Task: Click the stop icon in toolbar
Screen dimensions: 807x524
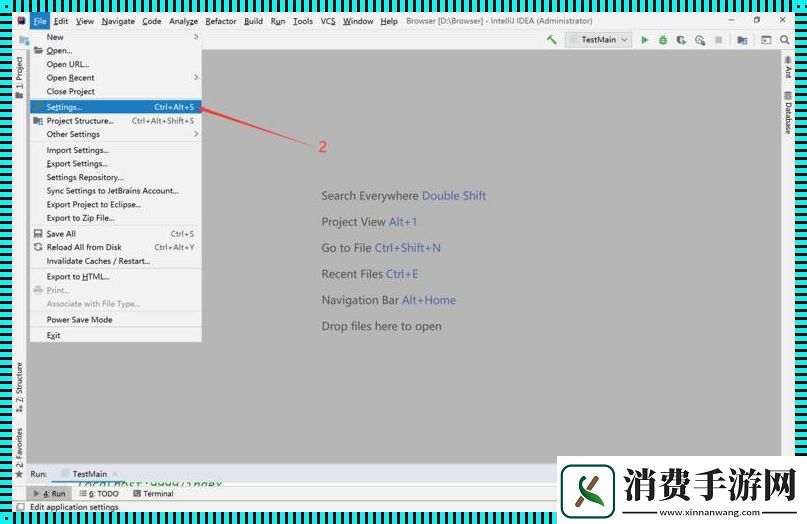Action: tap(719, 40)
